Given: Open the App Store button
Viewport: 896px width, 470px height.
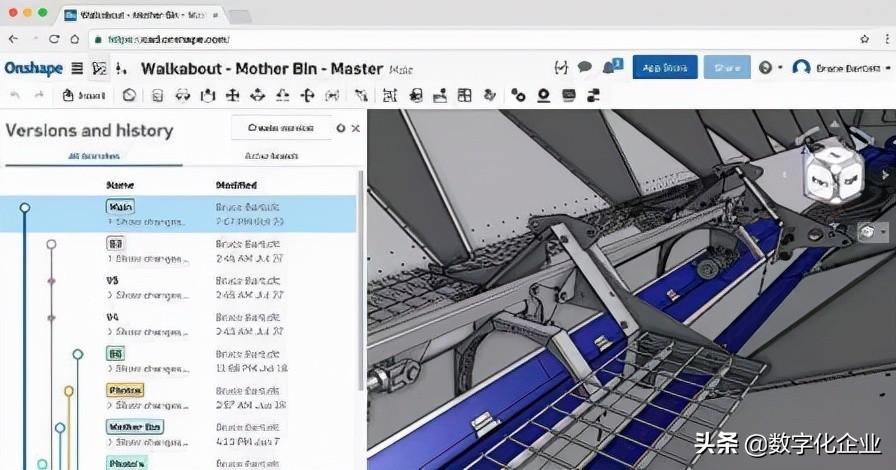Looking at the screenshot, I should [x=665, y=67].
